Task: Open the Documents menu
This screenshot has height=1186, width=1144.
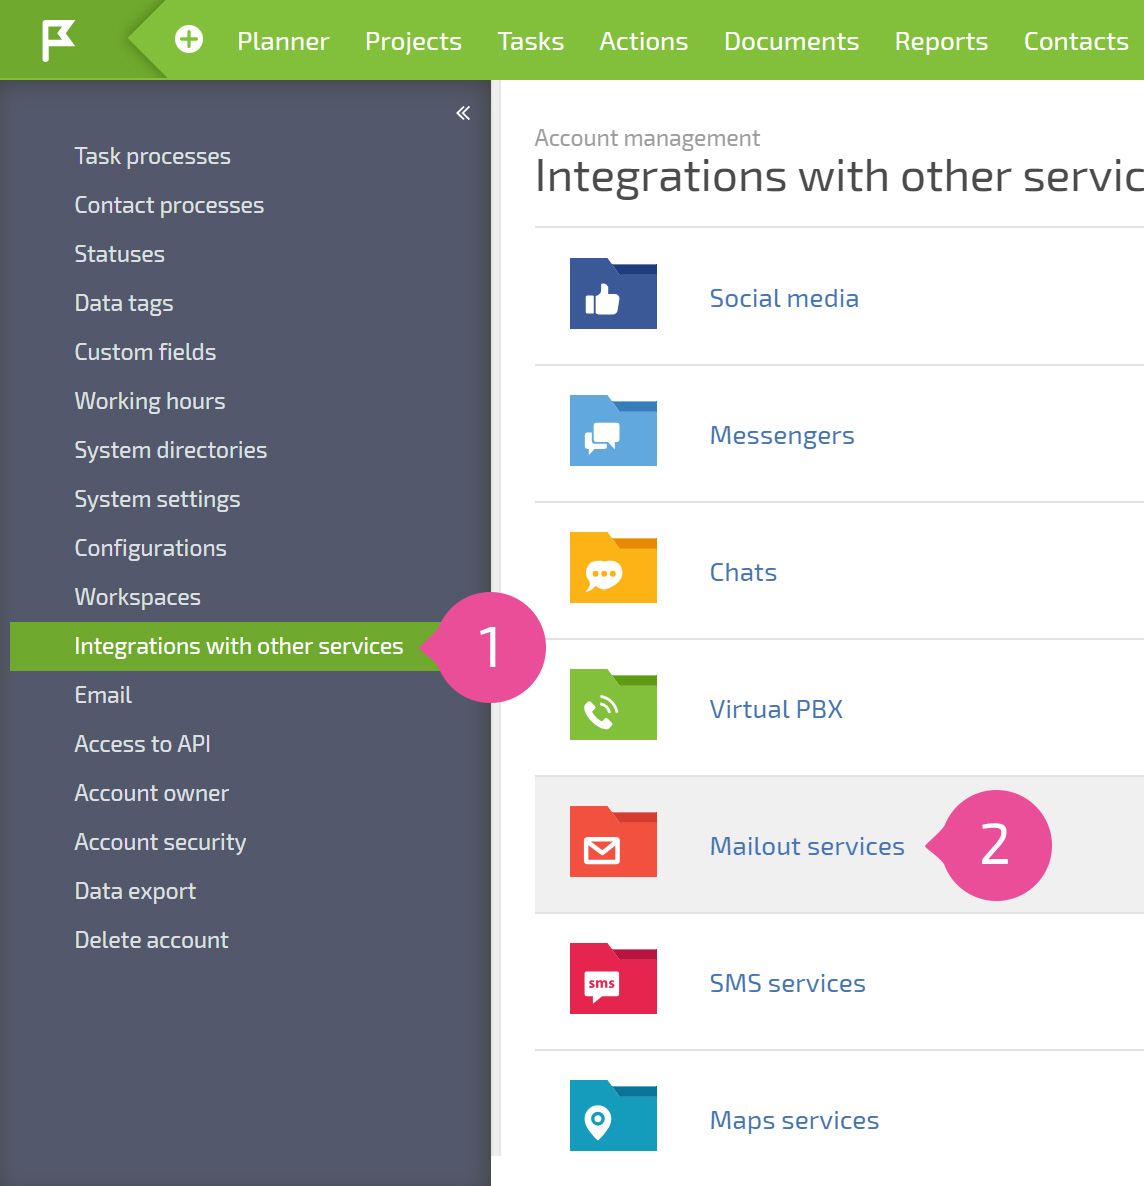Action: (791, 41)
